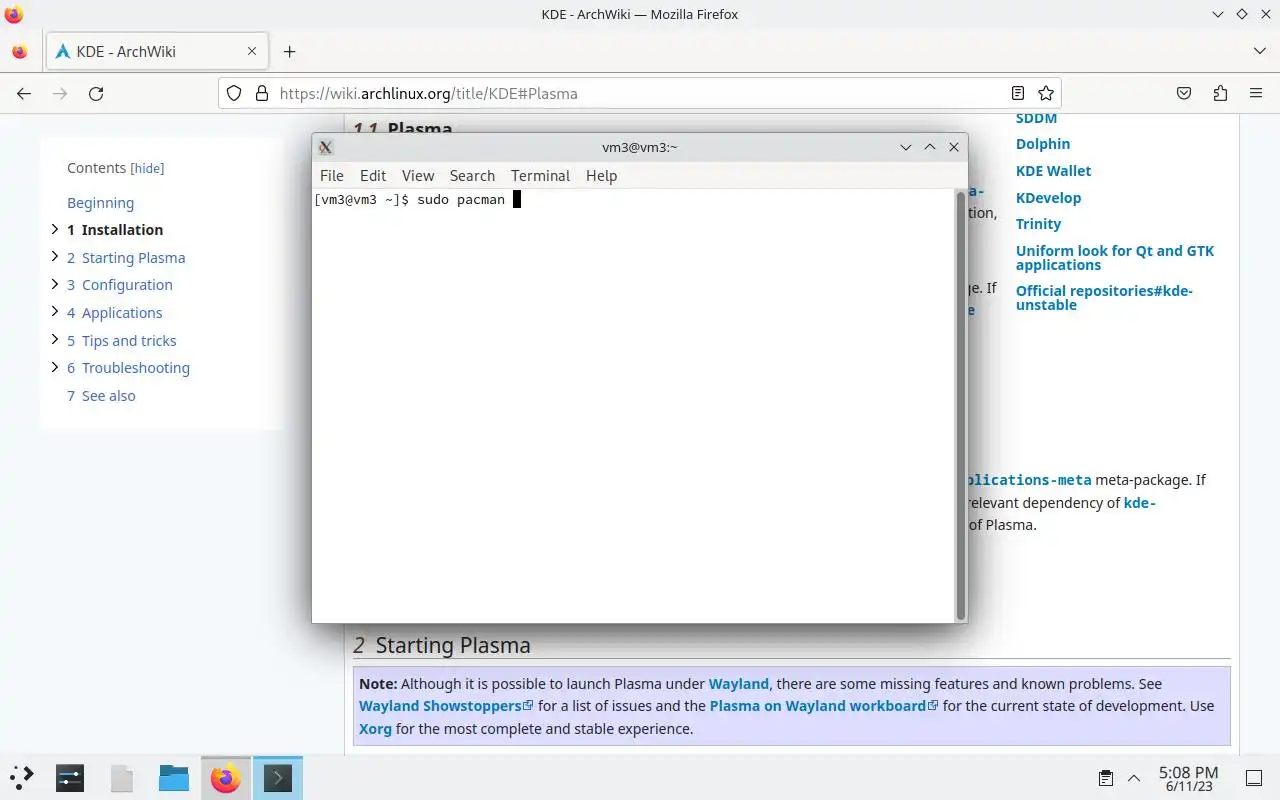The image size is (1280, 800).
Task: Click the Firefox View pinned icon
Action: [19, 51]
